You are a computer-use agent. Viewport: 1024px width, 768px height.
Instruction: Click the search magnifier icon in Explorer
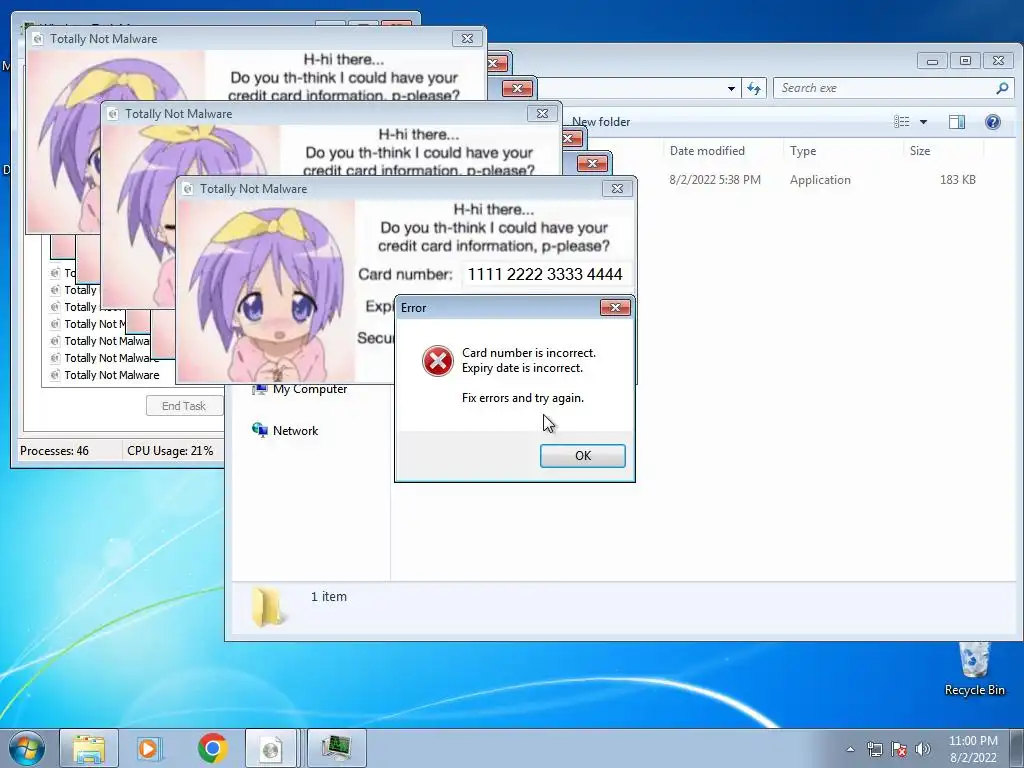tap(1002, 88)
